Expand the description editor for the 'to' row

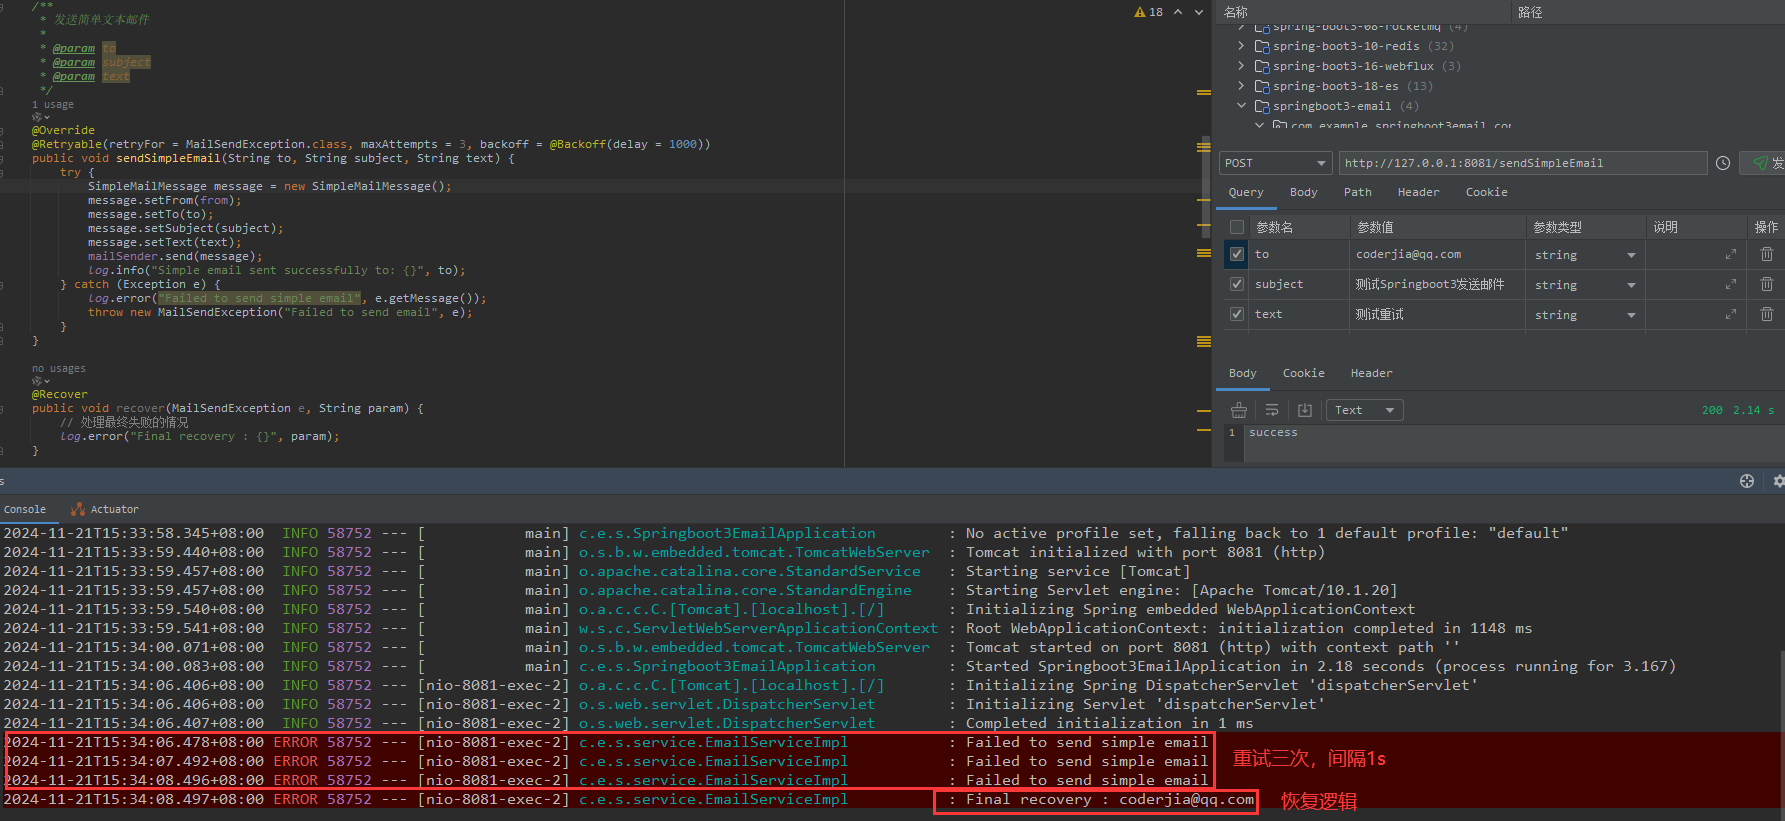pyautogui.click(x=1731, y=255)
